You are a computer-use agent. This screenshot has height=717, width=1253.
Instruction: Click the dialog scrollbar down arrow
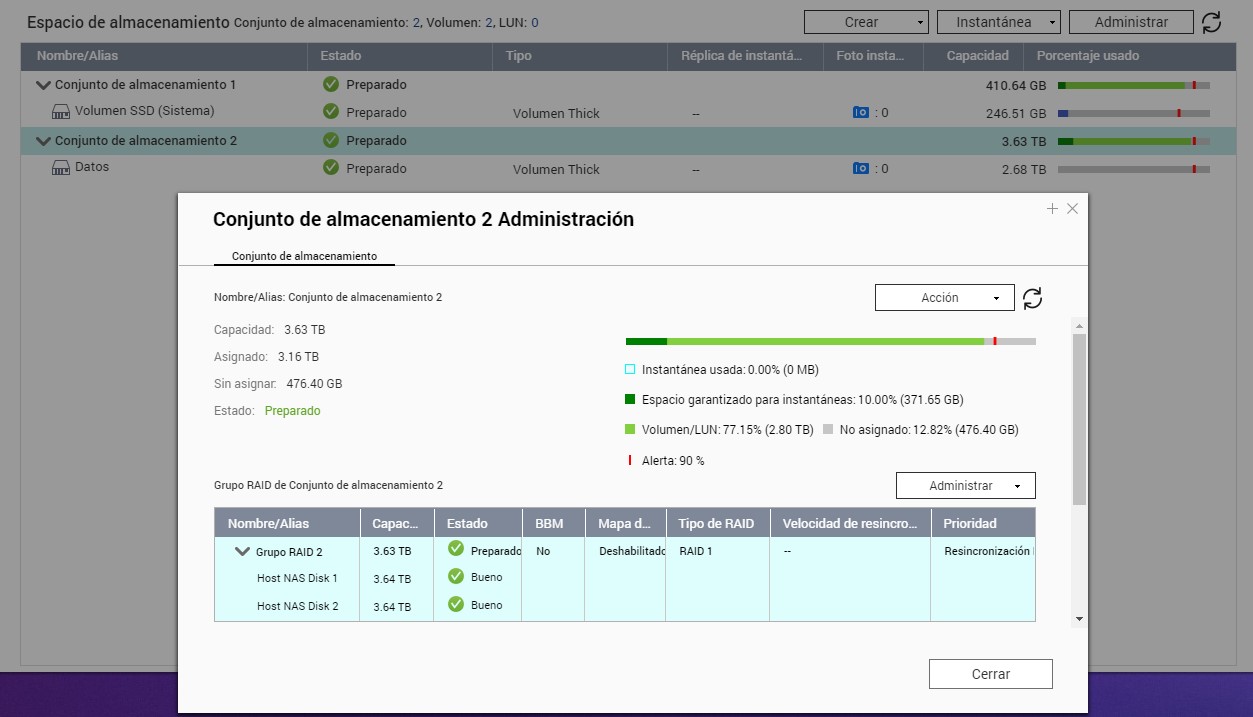1079,619
